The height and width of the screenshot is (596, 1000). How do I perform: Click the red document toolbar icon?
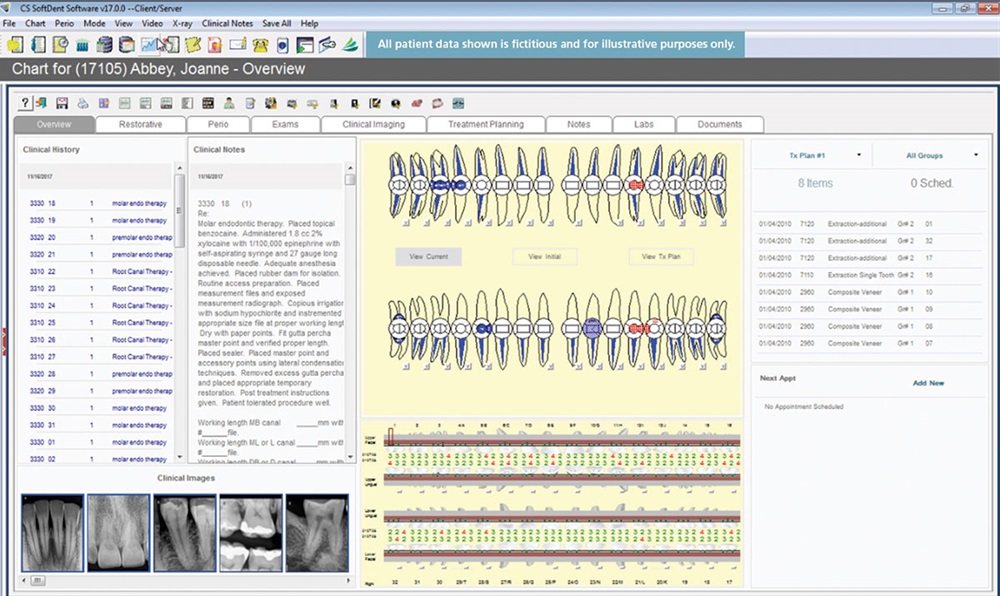coord(215,45)
